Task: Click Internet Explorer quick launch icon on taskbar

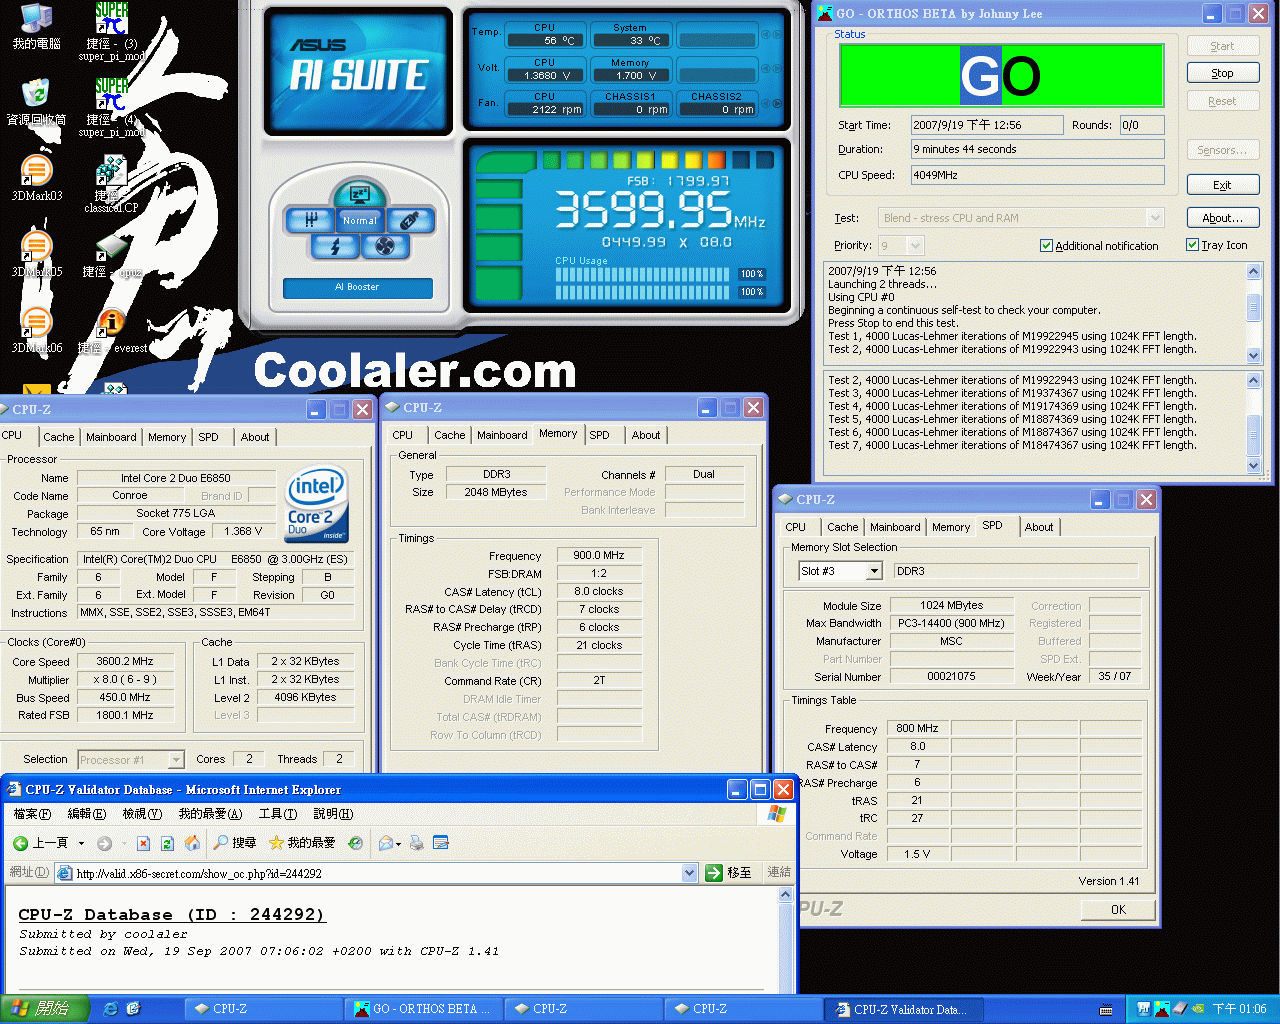Action: (111, 1009)
